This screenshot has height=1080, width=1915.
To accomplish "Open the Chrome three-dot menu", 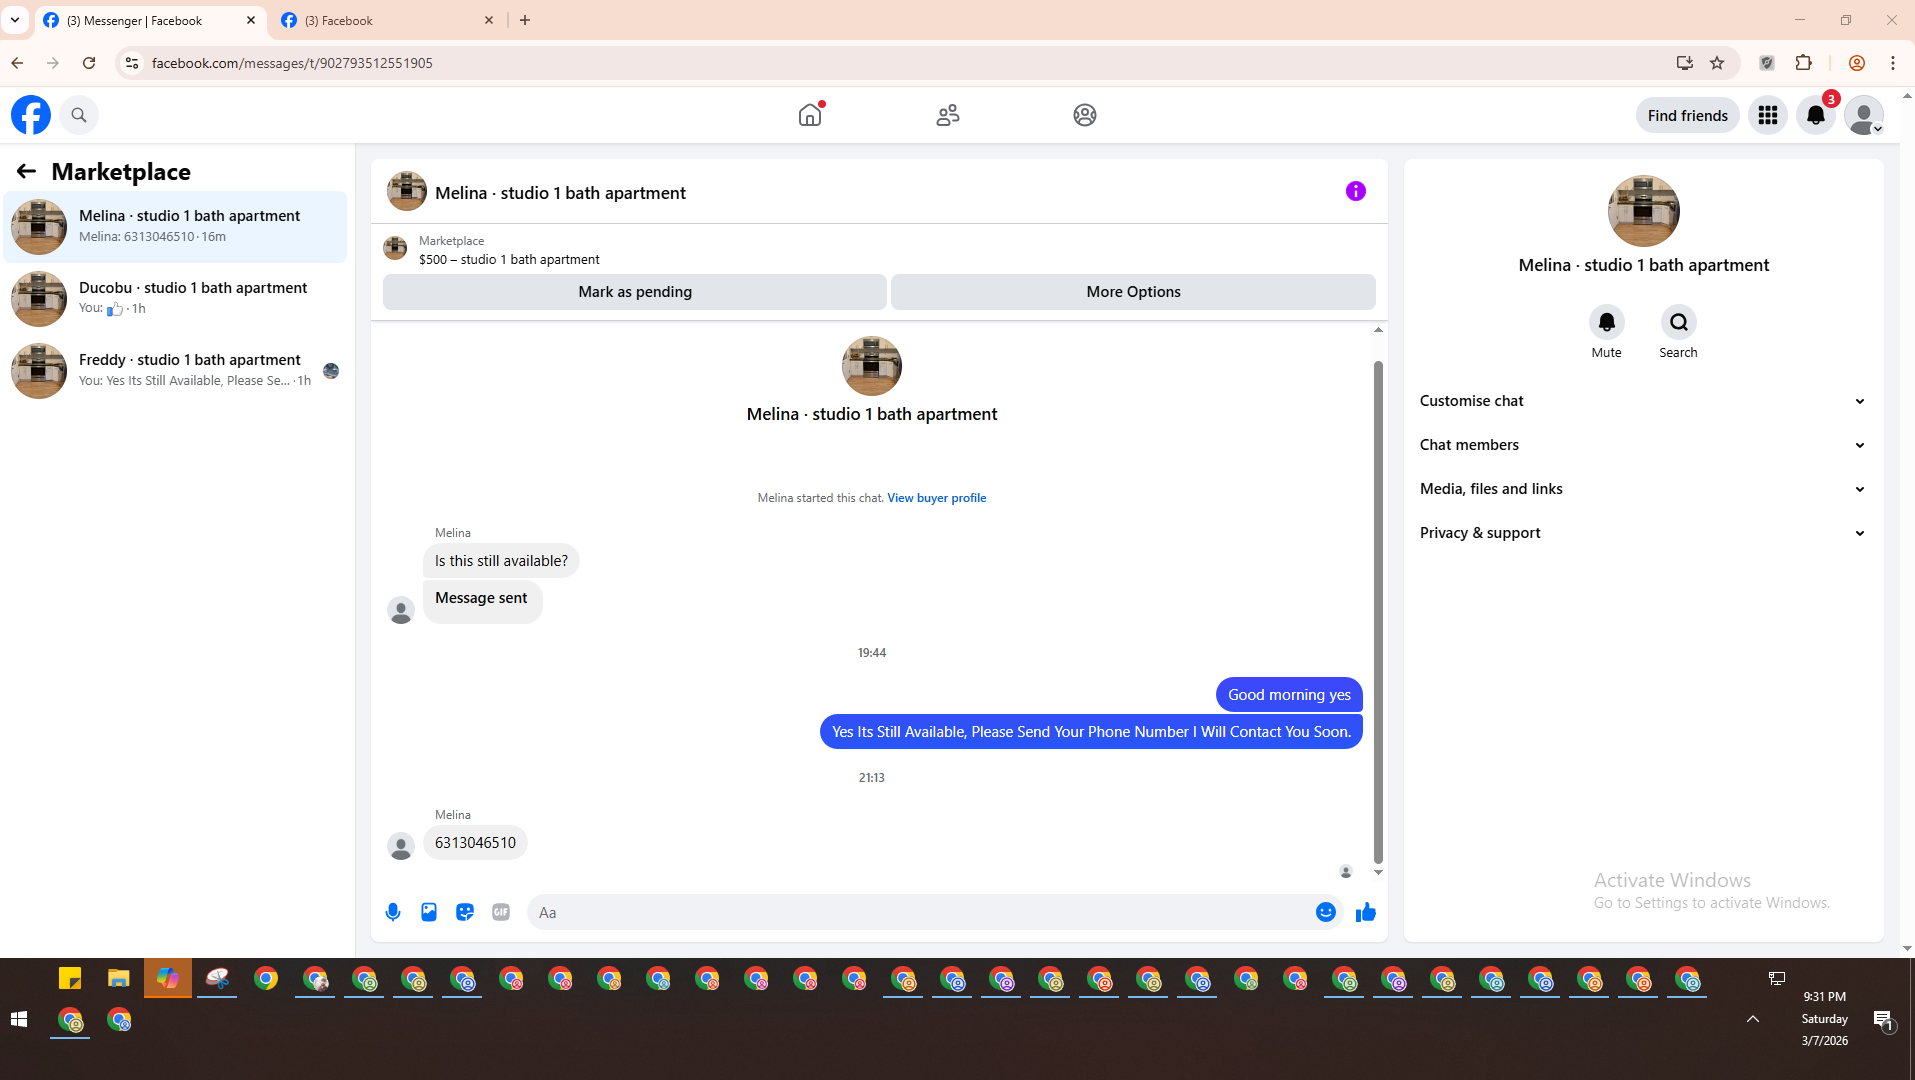I will click(1893, 63).
